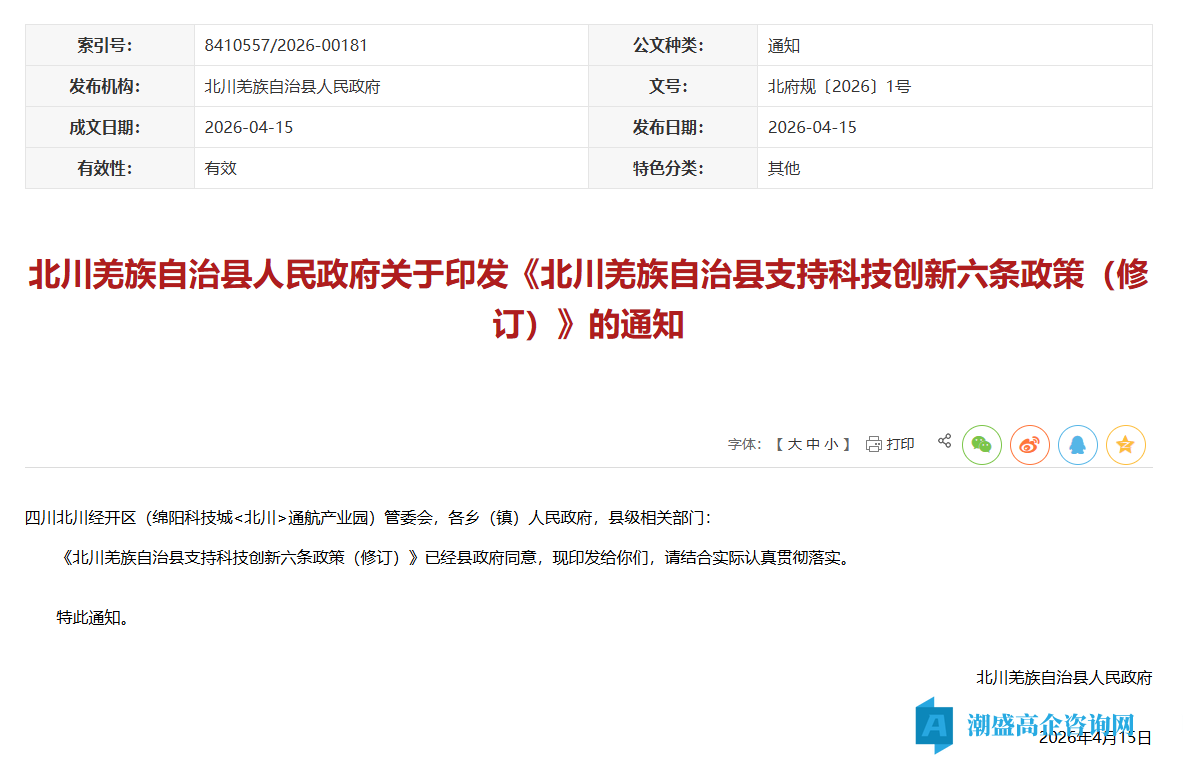Share to Weibo using the red icon
Viewport: 1183px width, 760px height.
pos(1030,445)
